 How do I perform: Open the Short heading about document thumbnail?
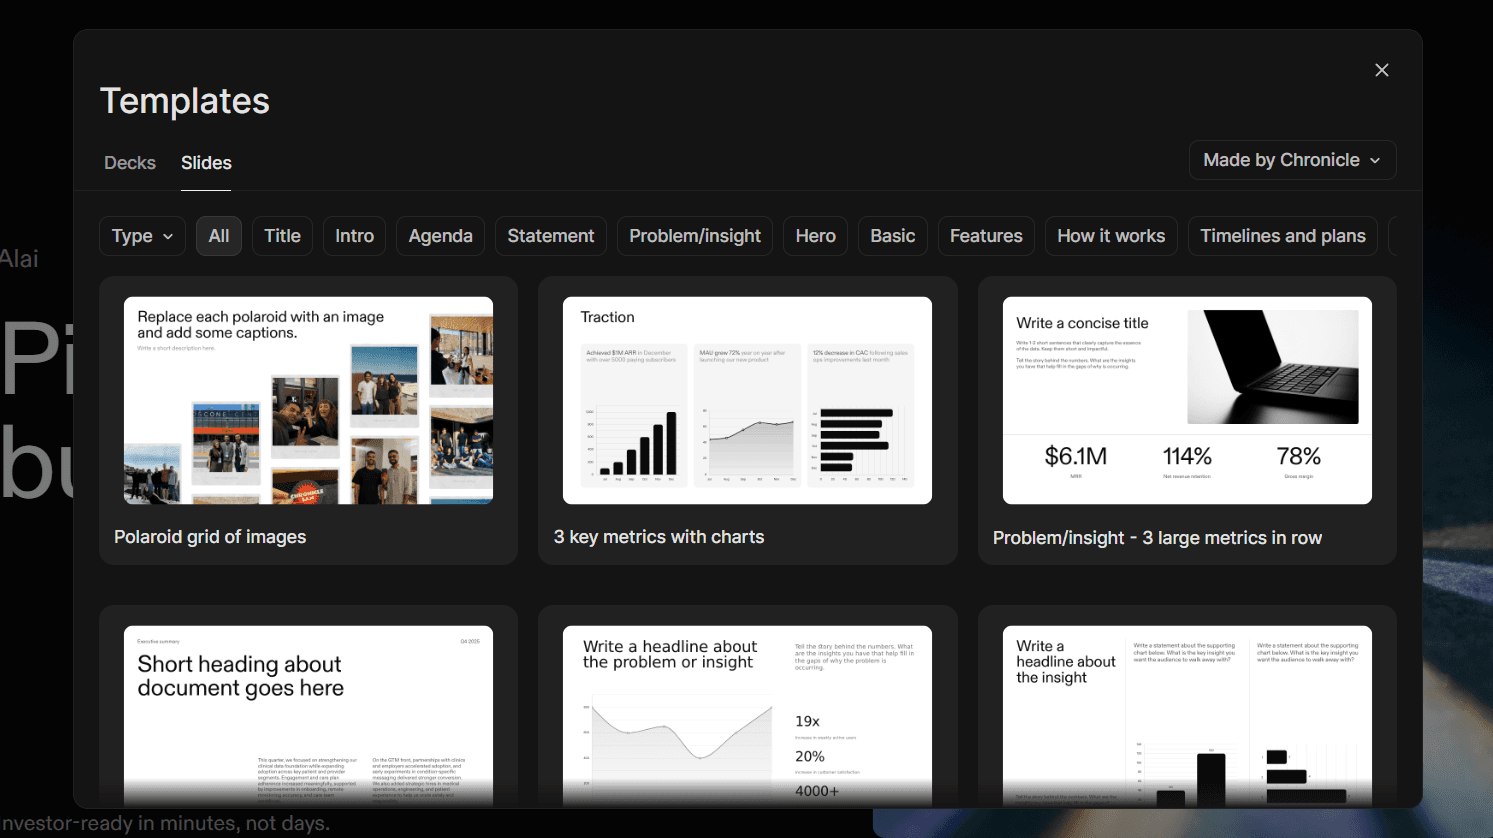[308, 716]
